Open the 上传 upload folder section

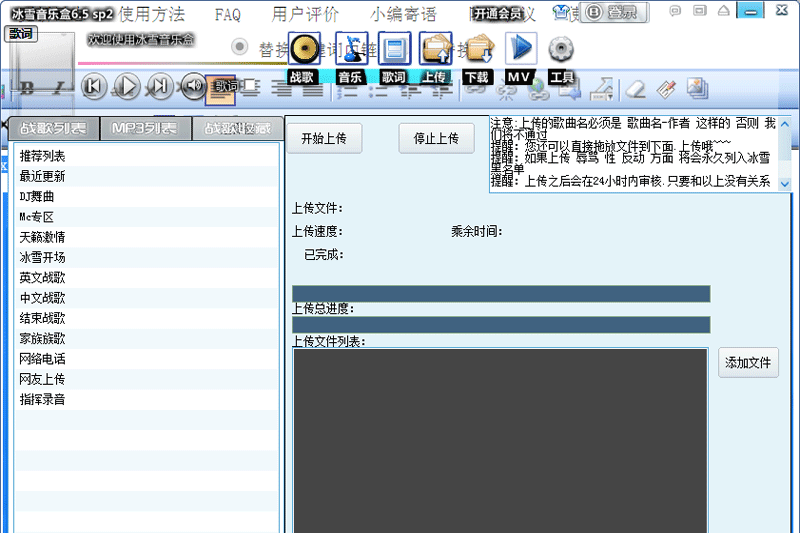point(435,49)
